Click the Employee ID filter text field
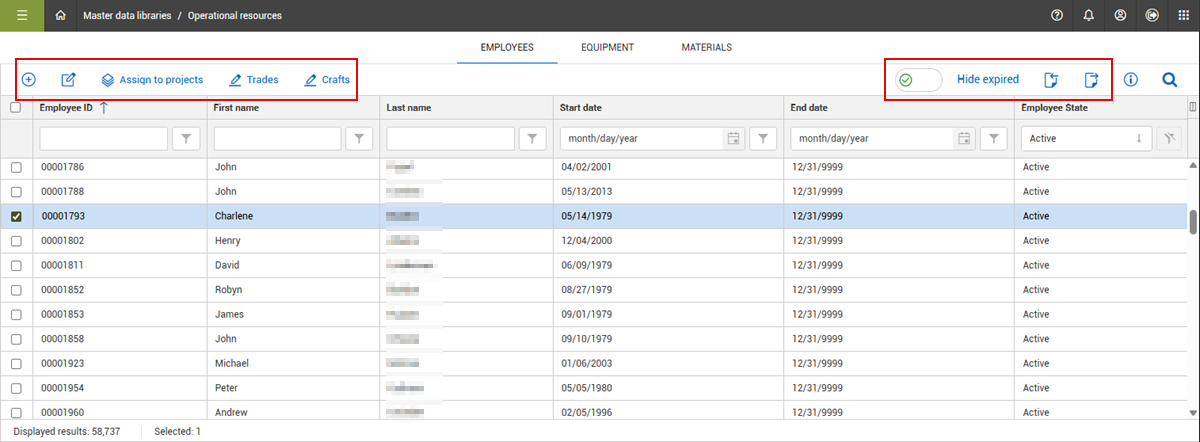 point(104,139)
